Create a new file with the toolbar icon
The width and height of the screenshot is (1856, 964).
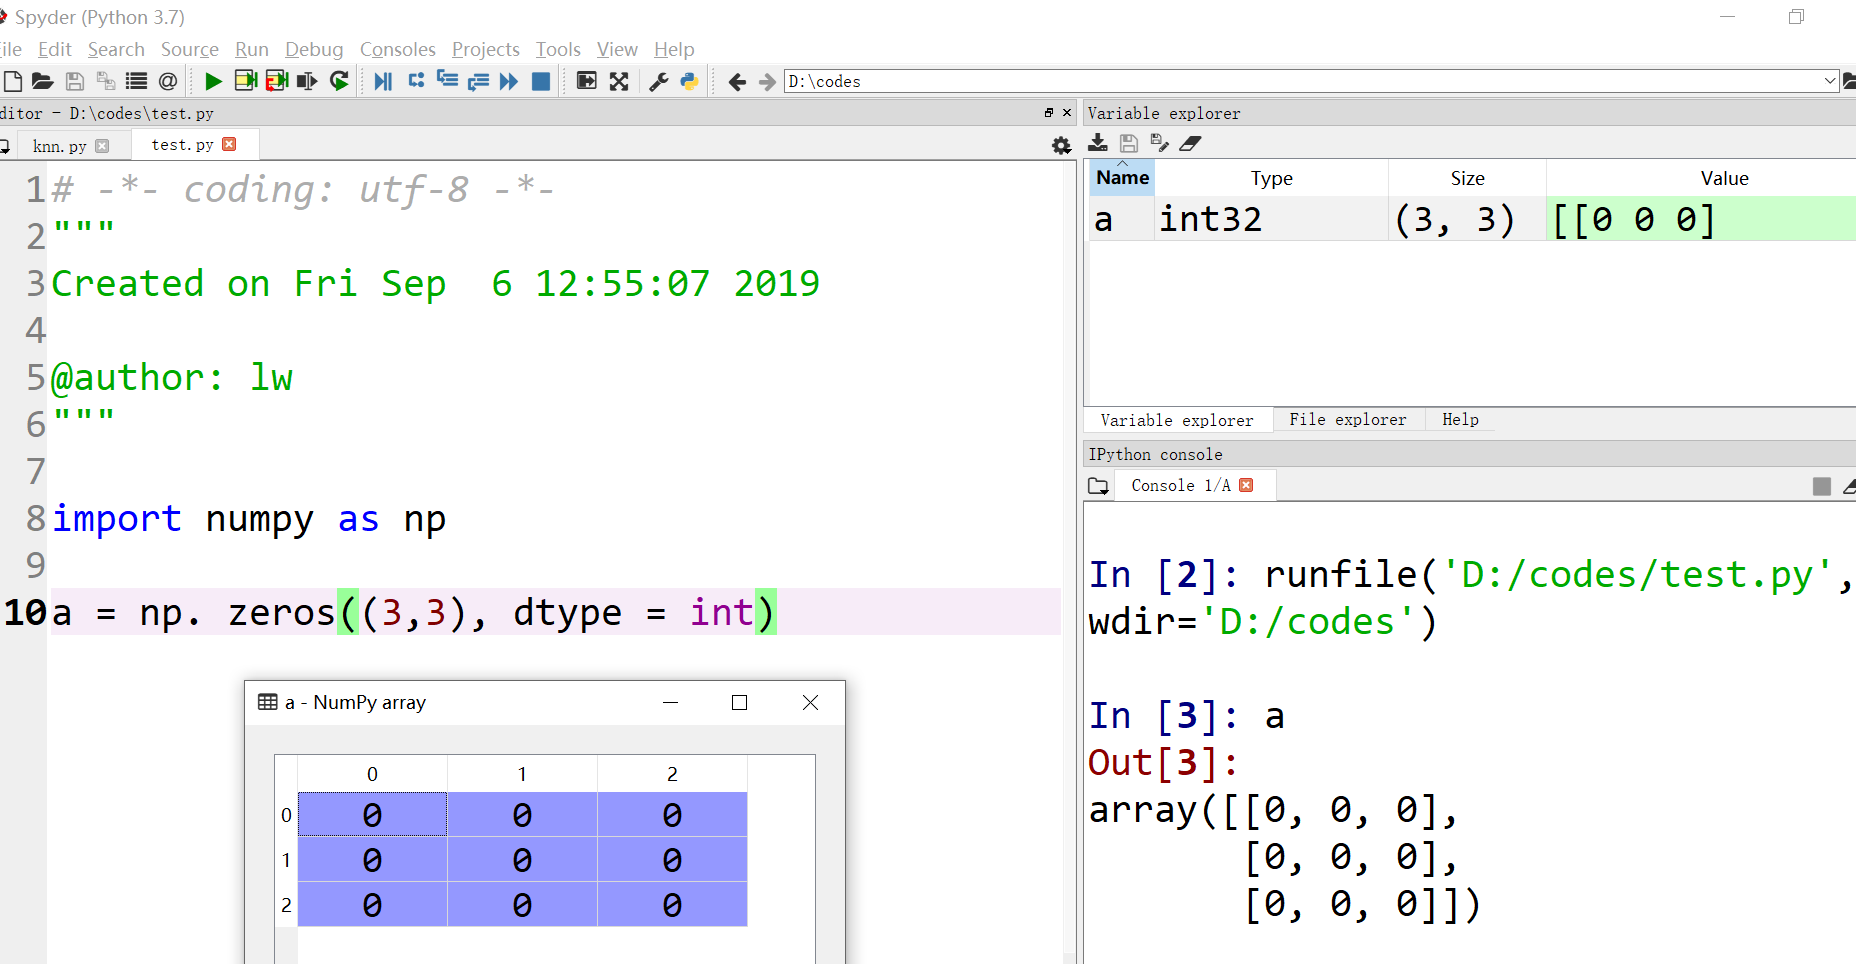tap(12, 81)
